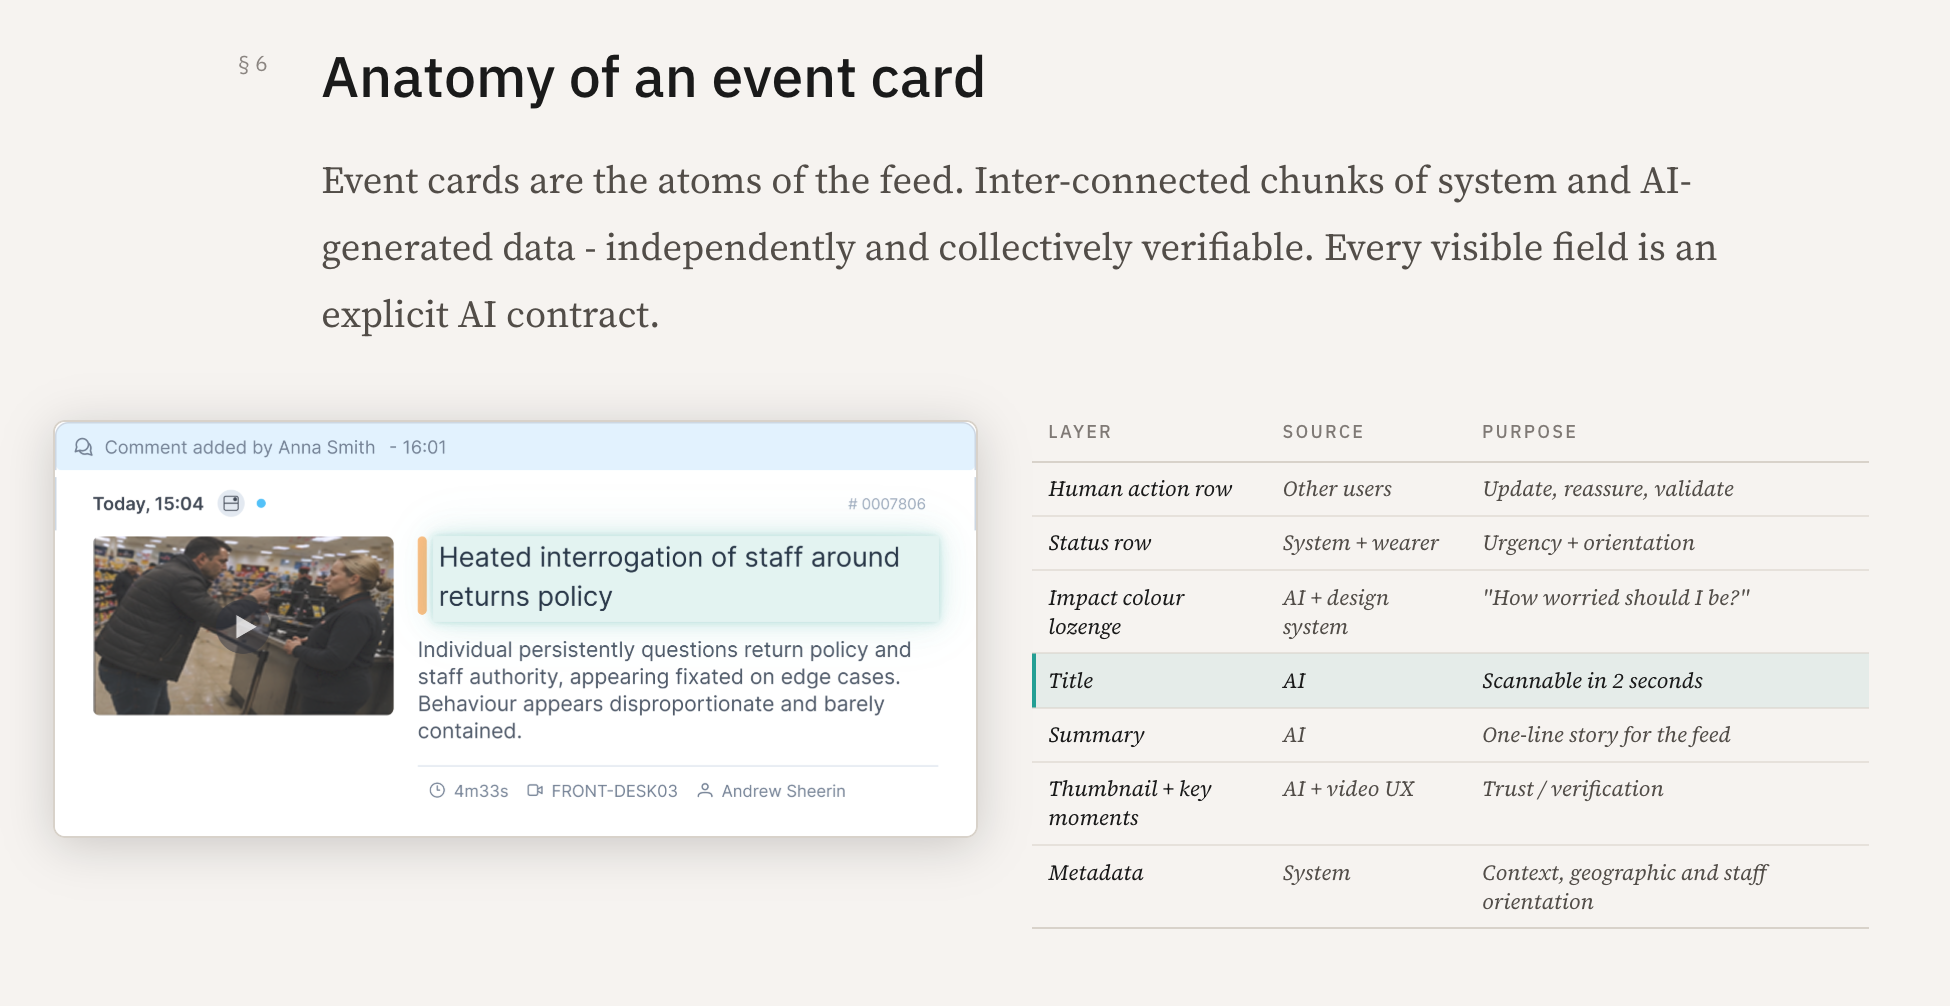Play the event video thumbnail
Image resolution: width=1950 pixels, height=1006 pixels.
(x=243, y=626)
